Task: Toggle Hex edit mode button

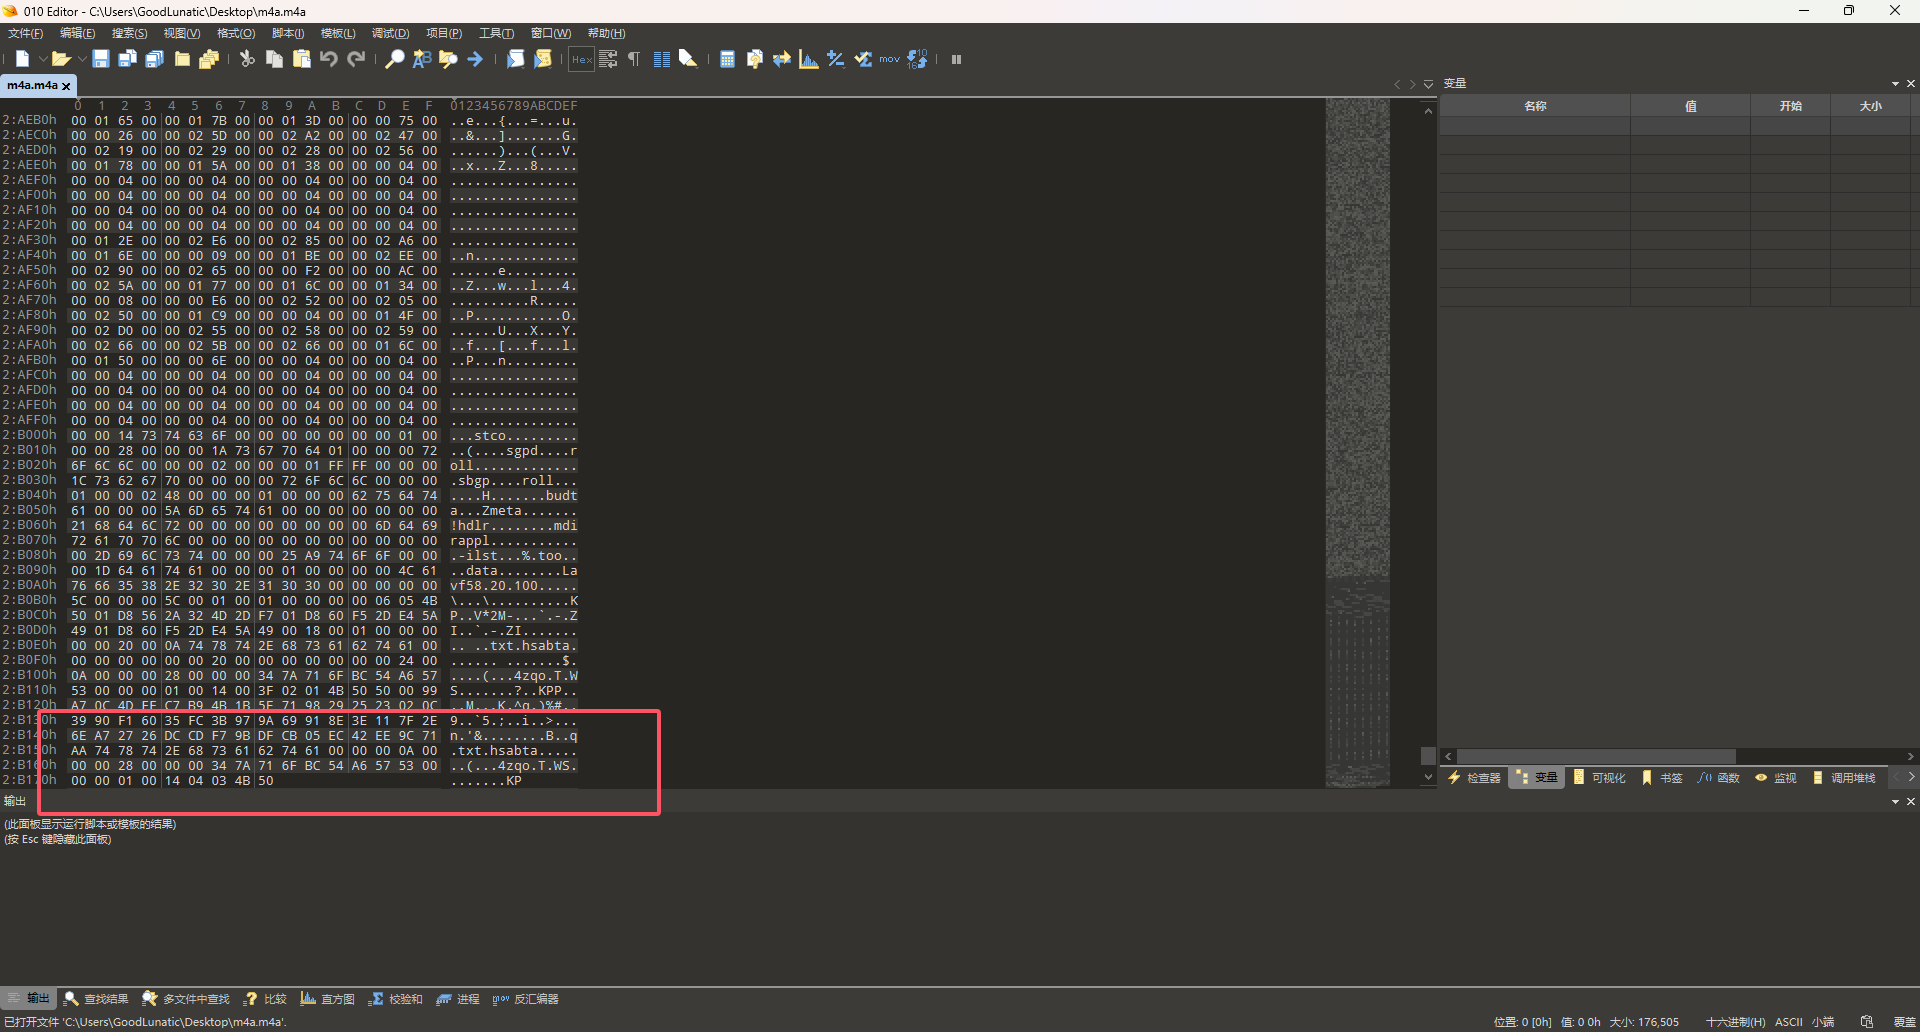Action: coord(581,59)
